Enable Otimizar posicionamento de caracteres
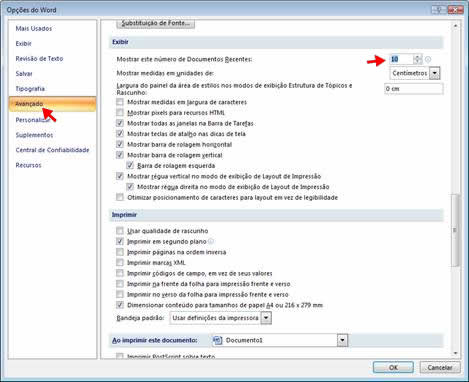Image resolution: width=469 pixels, height=382 pixels. pyautogui.click(x=120, y=197)
